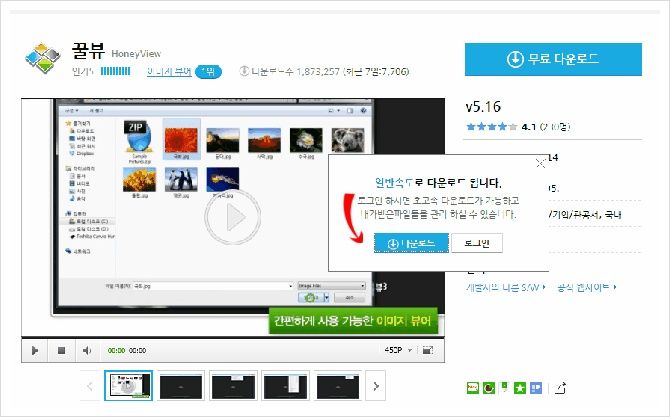The image size is (670, 417).
Task: Click the HoneyView app logo icon
Action: tap(42, 58)
